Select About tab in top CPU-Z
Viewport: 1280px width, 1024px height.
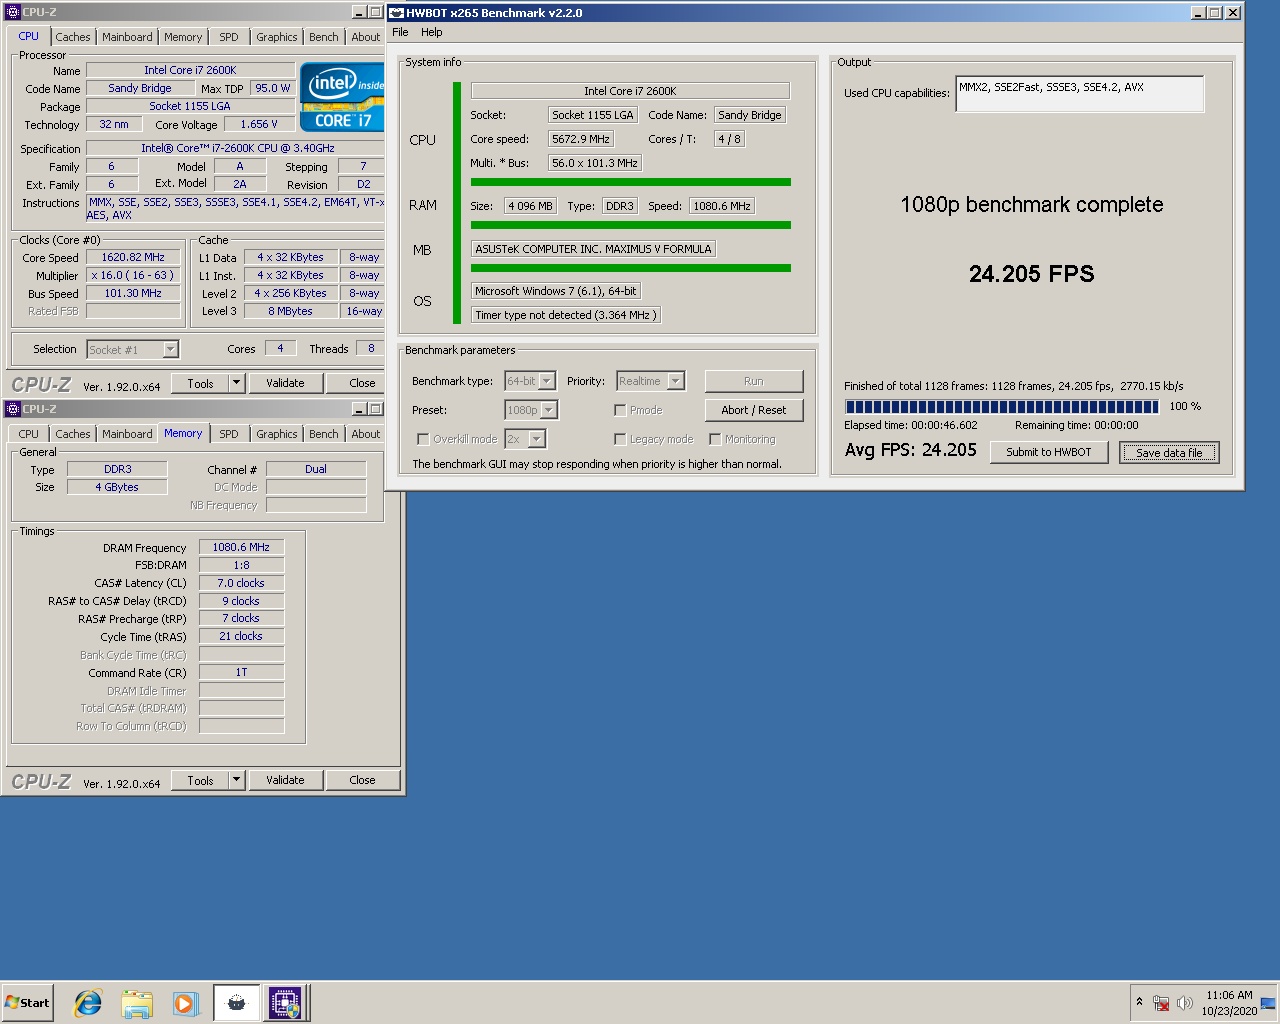click(366, 37)
